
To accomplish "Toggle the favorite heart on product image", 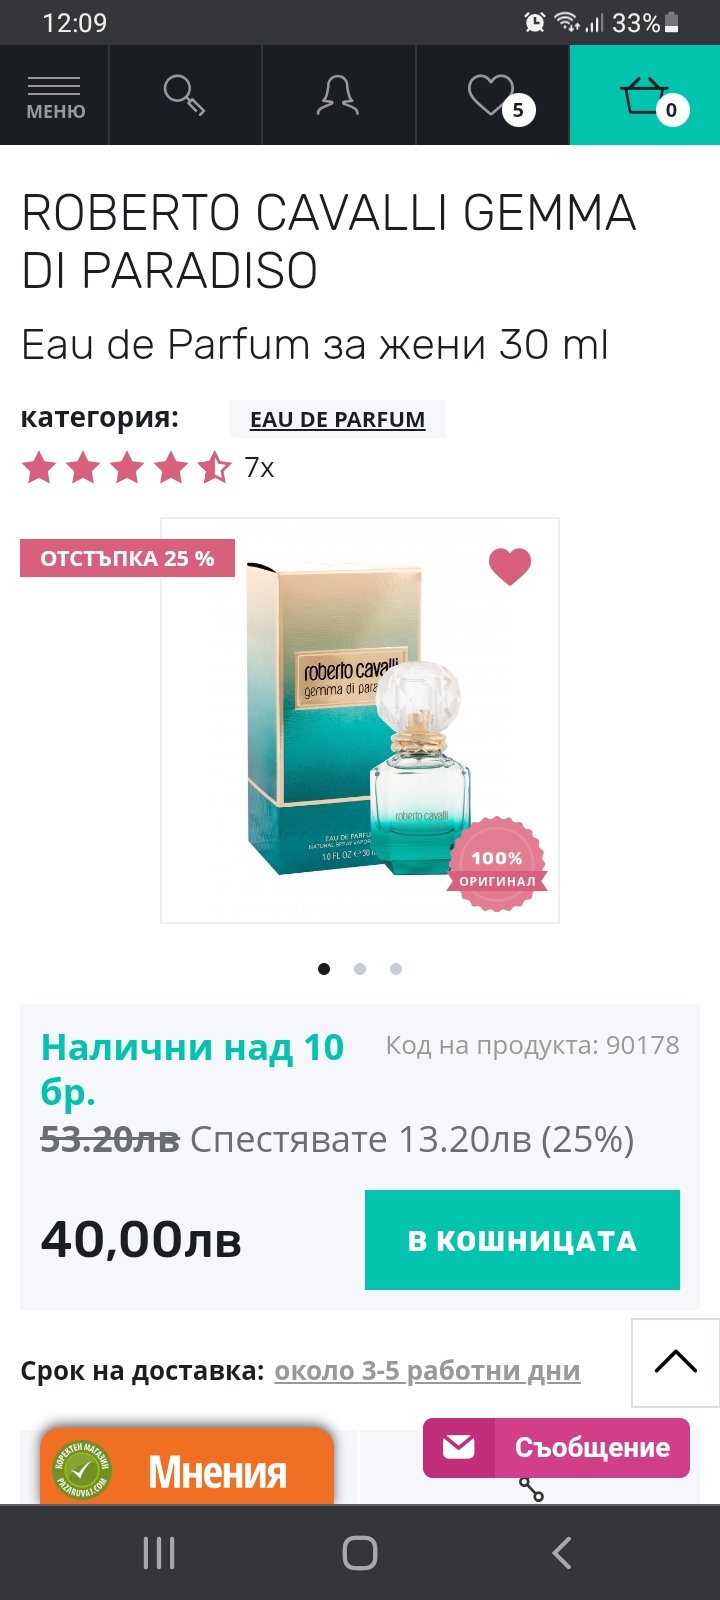I will pos(510,566).
